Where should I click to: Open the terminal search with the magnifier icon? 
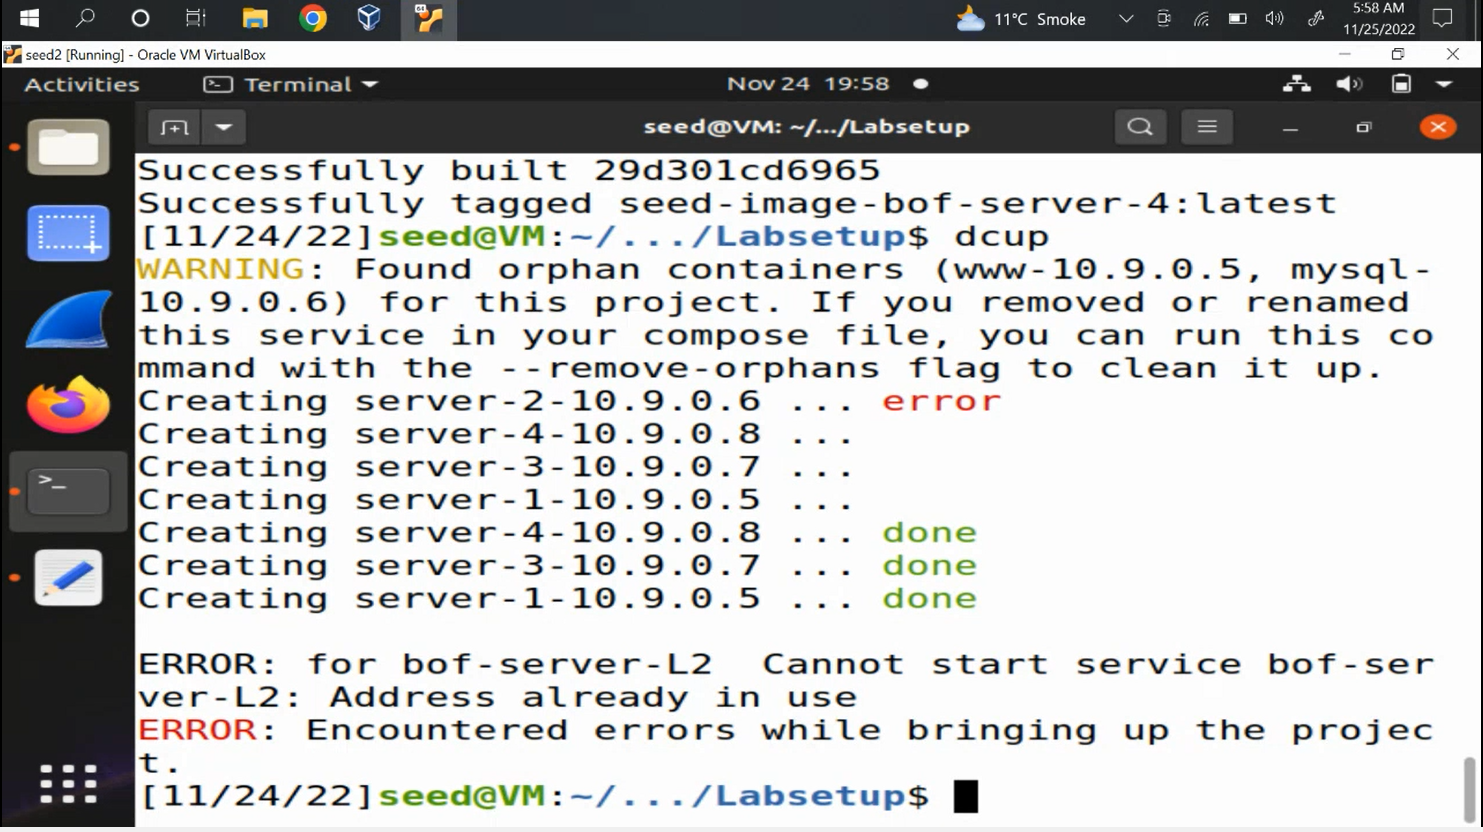tap(1140, 126)
